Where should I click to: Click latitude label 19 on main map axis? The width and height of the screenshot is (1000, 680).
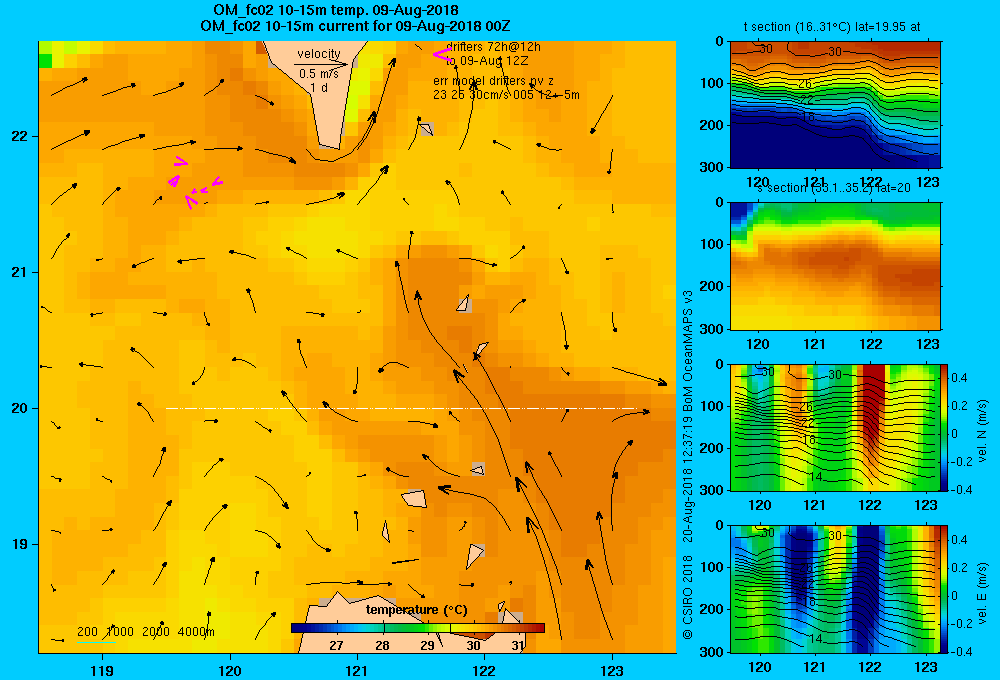click(20, 544)
